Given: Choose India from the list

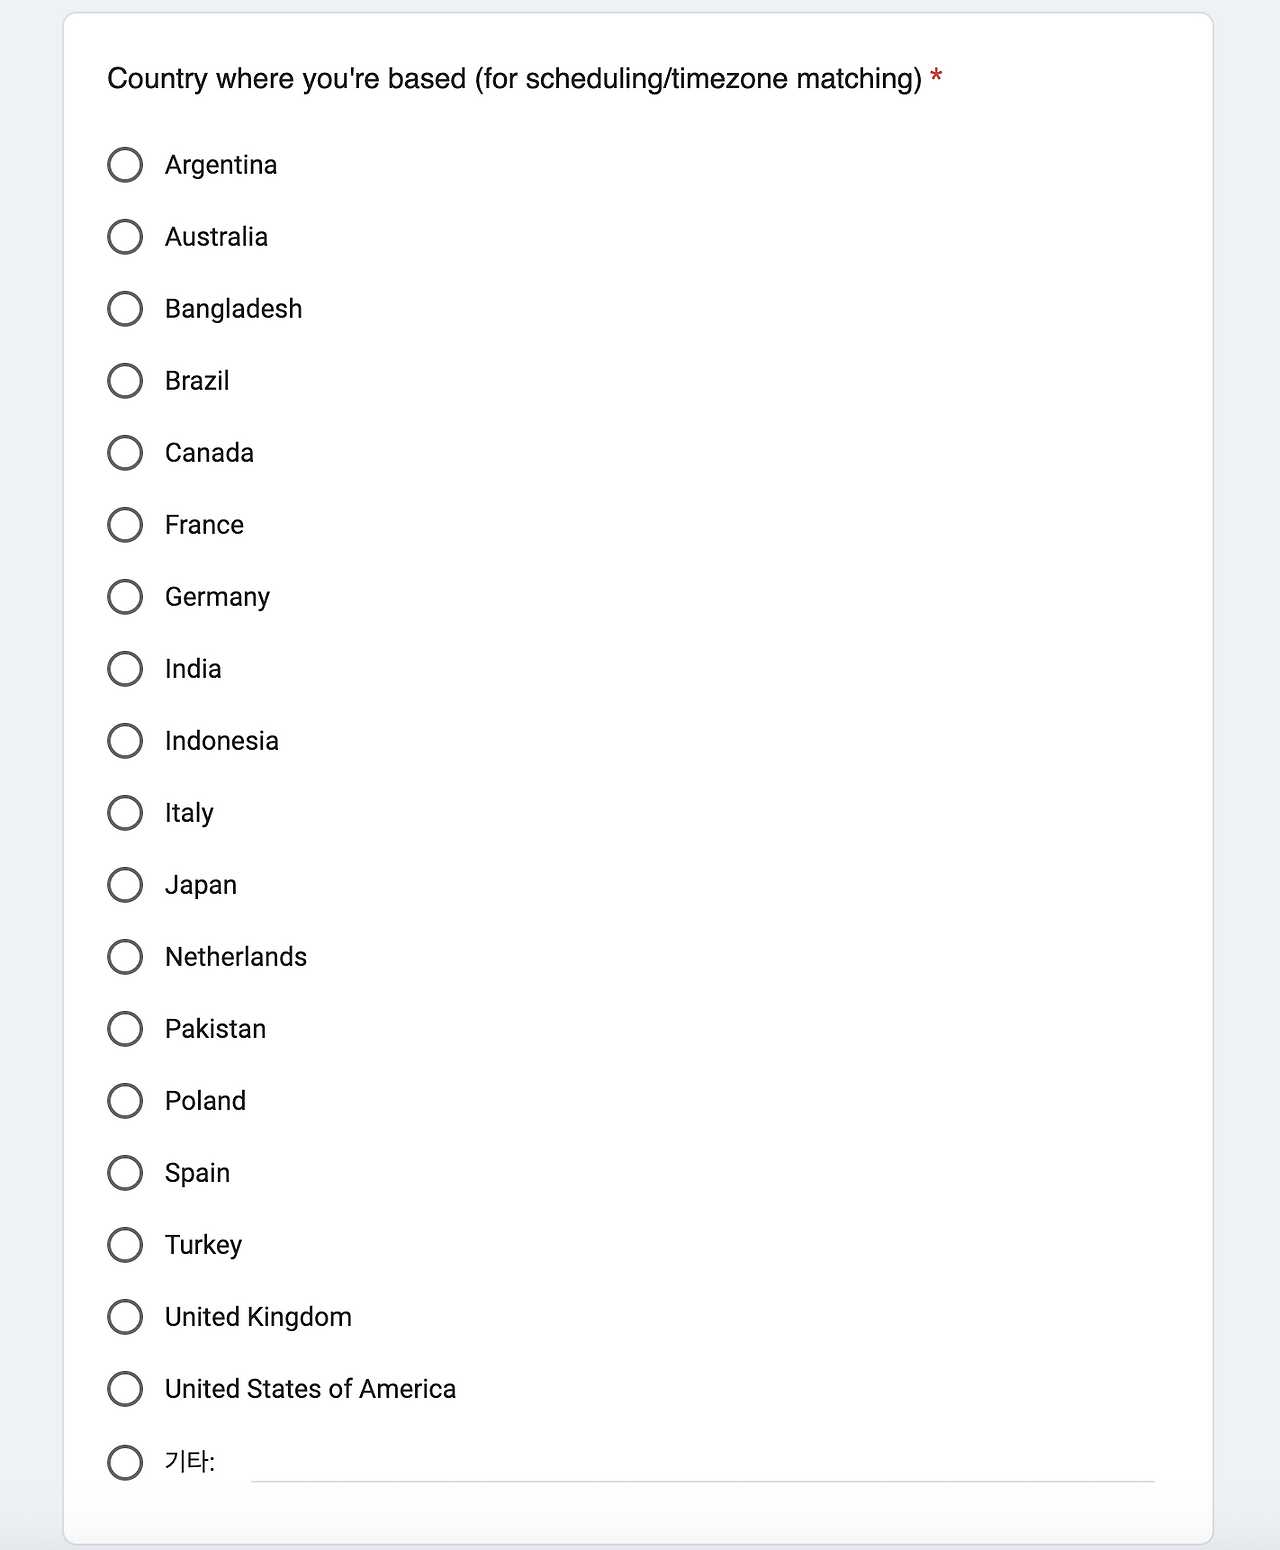Looking at the screenshot, I should point(125,669).
